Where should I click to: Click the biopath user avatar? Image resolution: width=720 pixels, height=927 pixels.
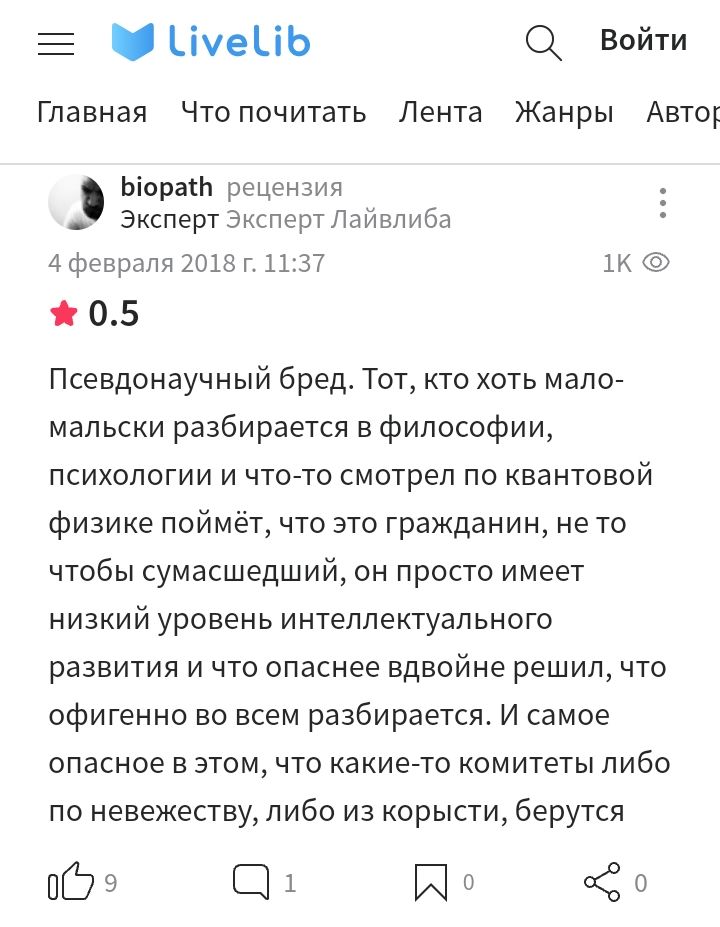(x=76, y=202)
